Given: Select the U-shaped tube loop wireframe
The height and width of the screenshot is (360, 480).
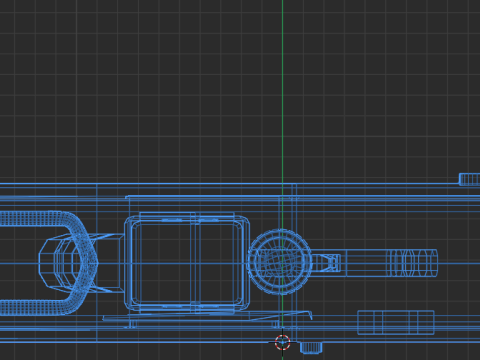Looking at the screenshot, I should pos(49,263).
